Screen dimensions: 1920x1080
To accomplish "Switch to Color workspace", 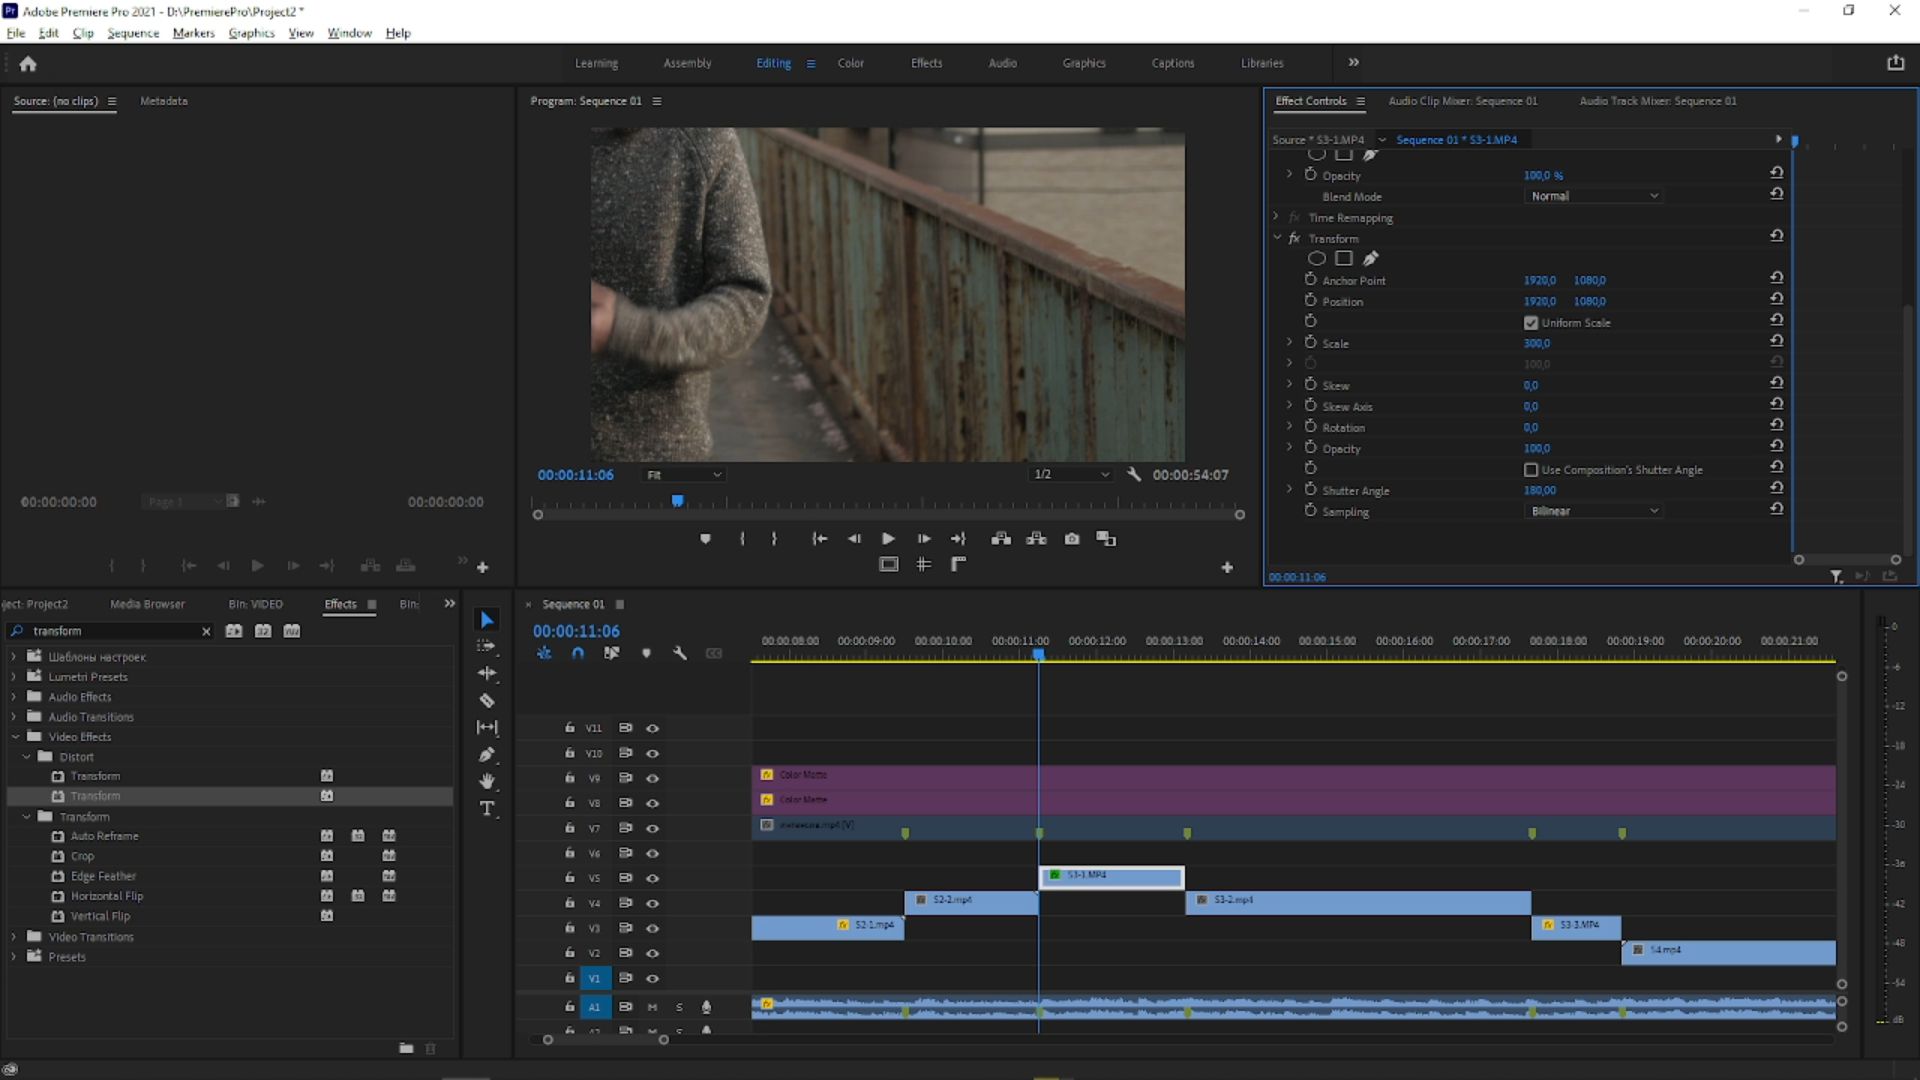I will pyautogui.click(x=851, y=63).
